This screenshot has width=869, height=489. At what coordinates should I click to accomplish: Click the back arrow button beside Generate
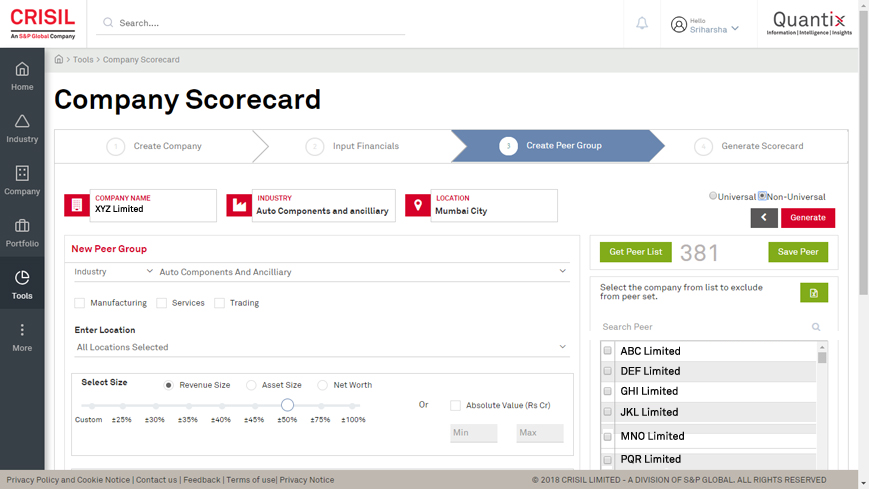(x=764, y=217)
